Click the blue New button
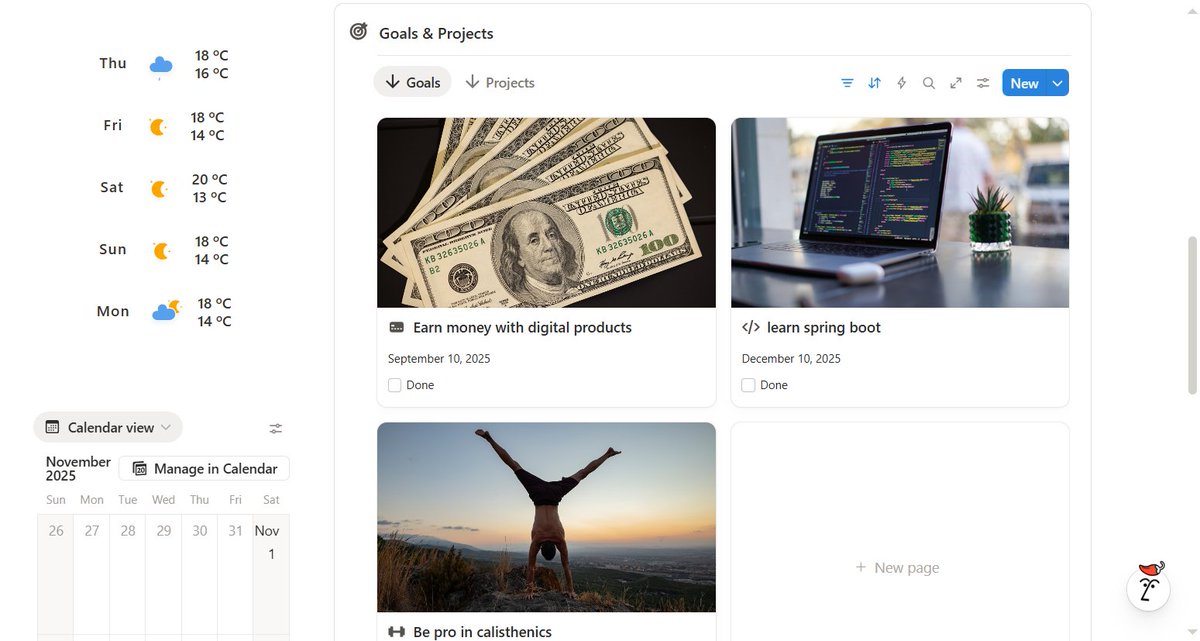This screenshot has height=641, width=1200. click(x=1024, y=83)
